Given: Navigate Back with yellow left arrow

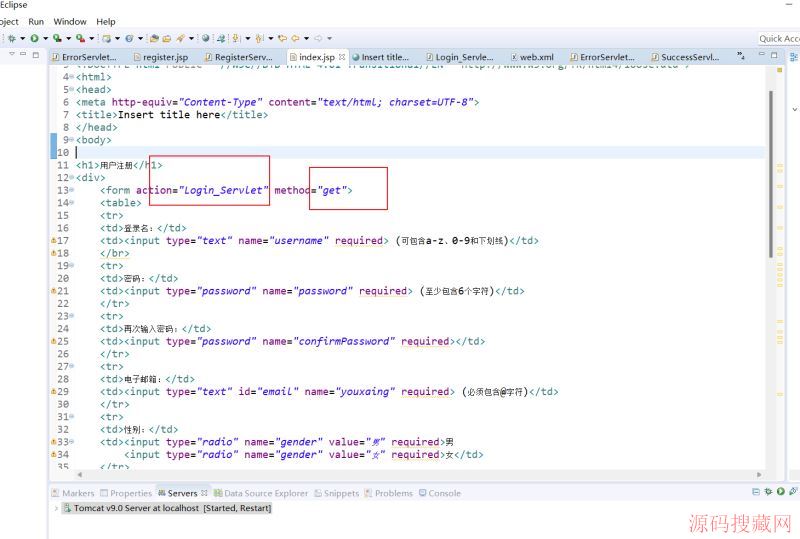Looking at the screenshot, I should coord(295,38).
